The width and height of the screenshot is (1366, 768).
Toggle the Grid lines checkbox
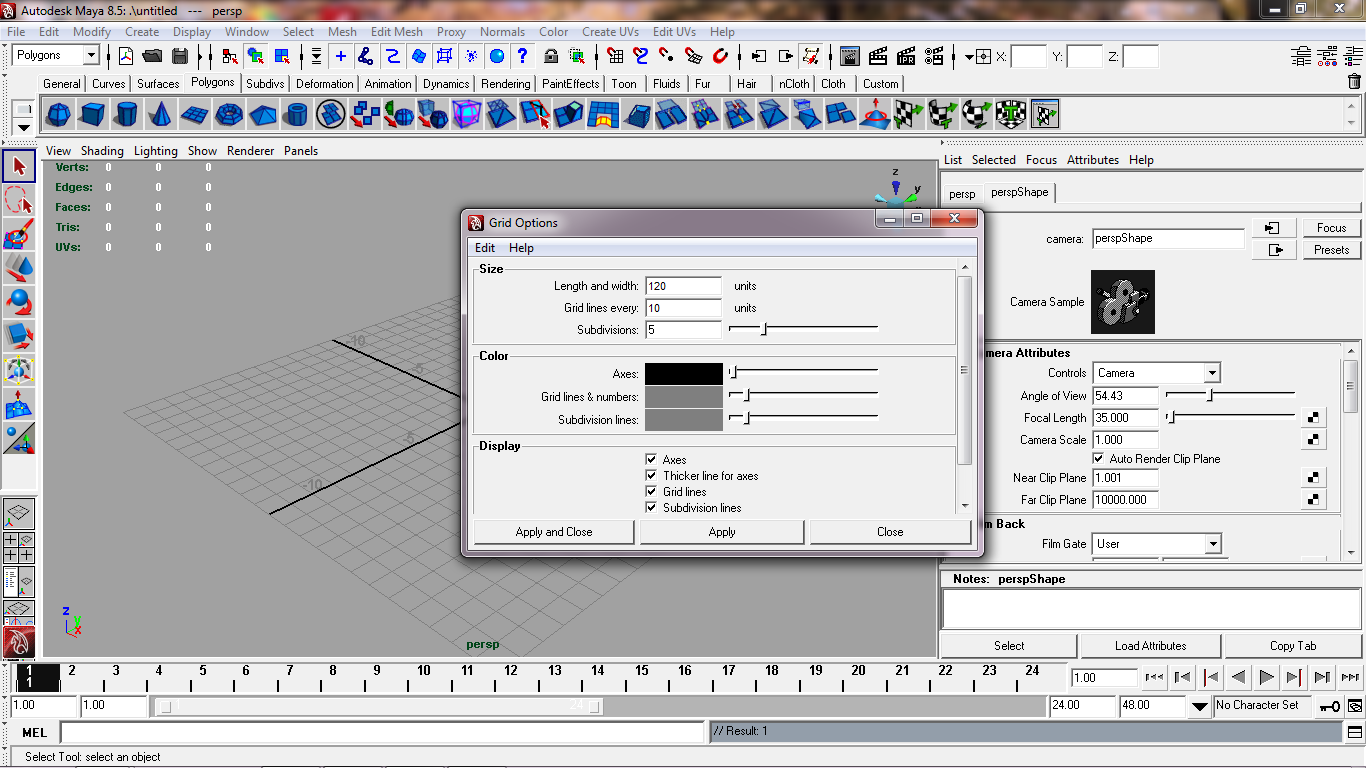pyautogui.click(x=651, y=492)
